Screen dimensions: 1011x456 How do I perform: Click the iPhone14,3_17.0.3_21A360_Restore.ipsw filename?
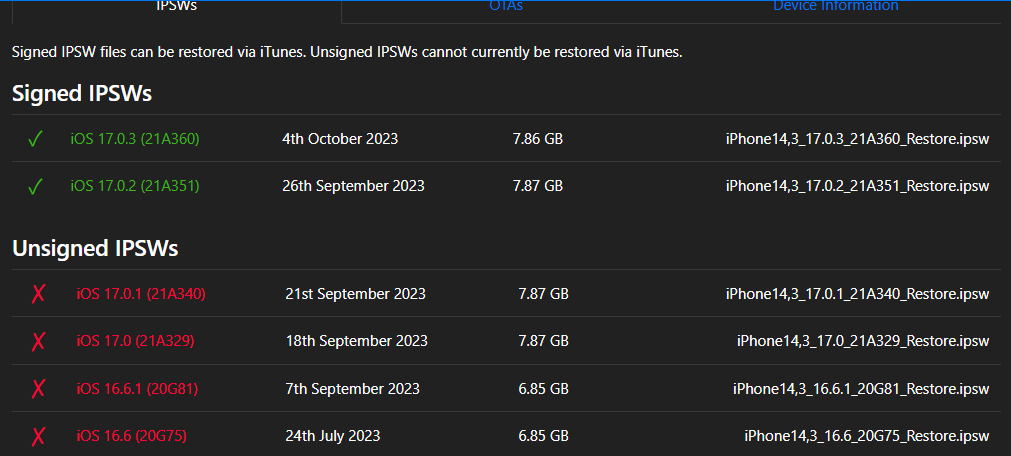pos(858,139)
